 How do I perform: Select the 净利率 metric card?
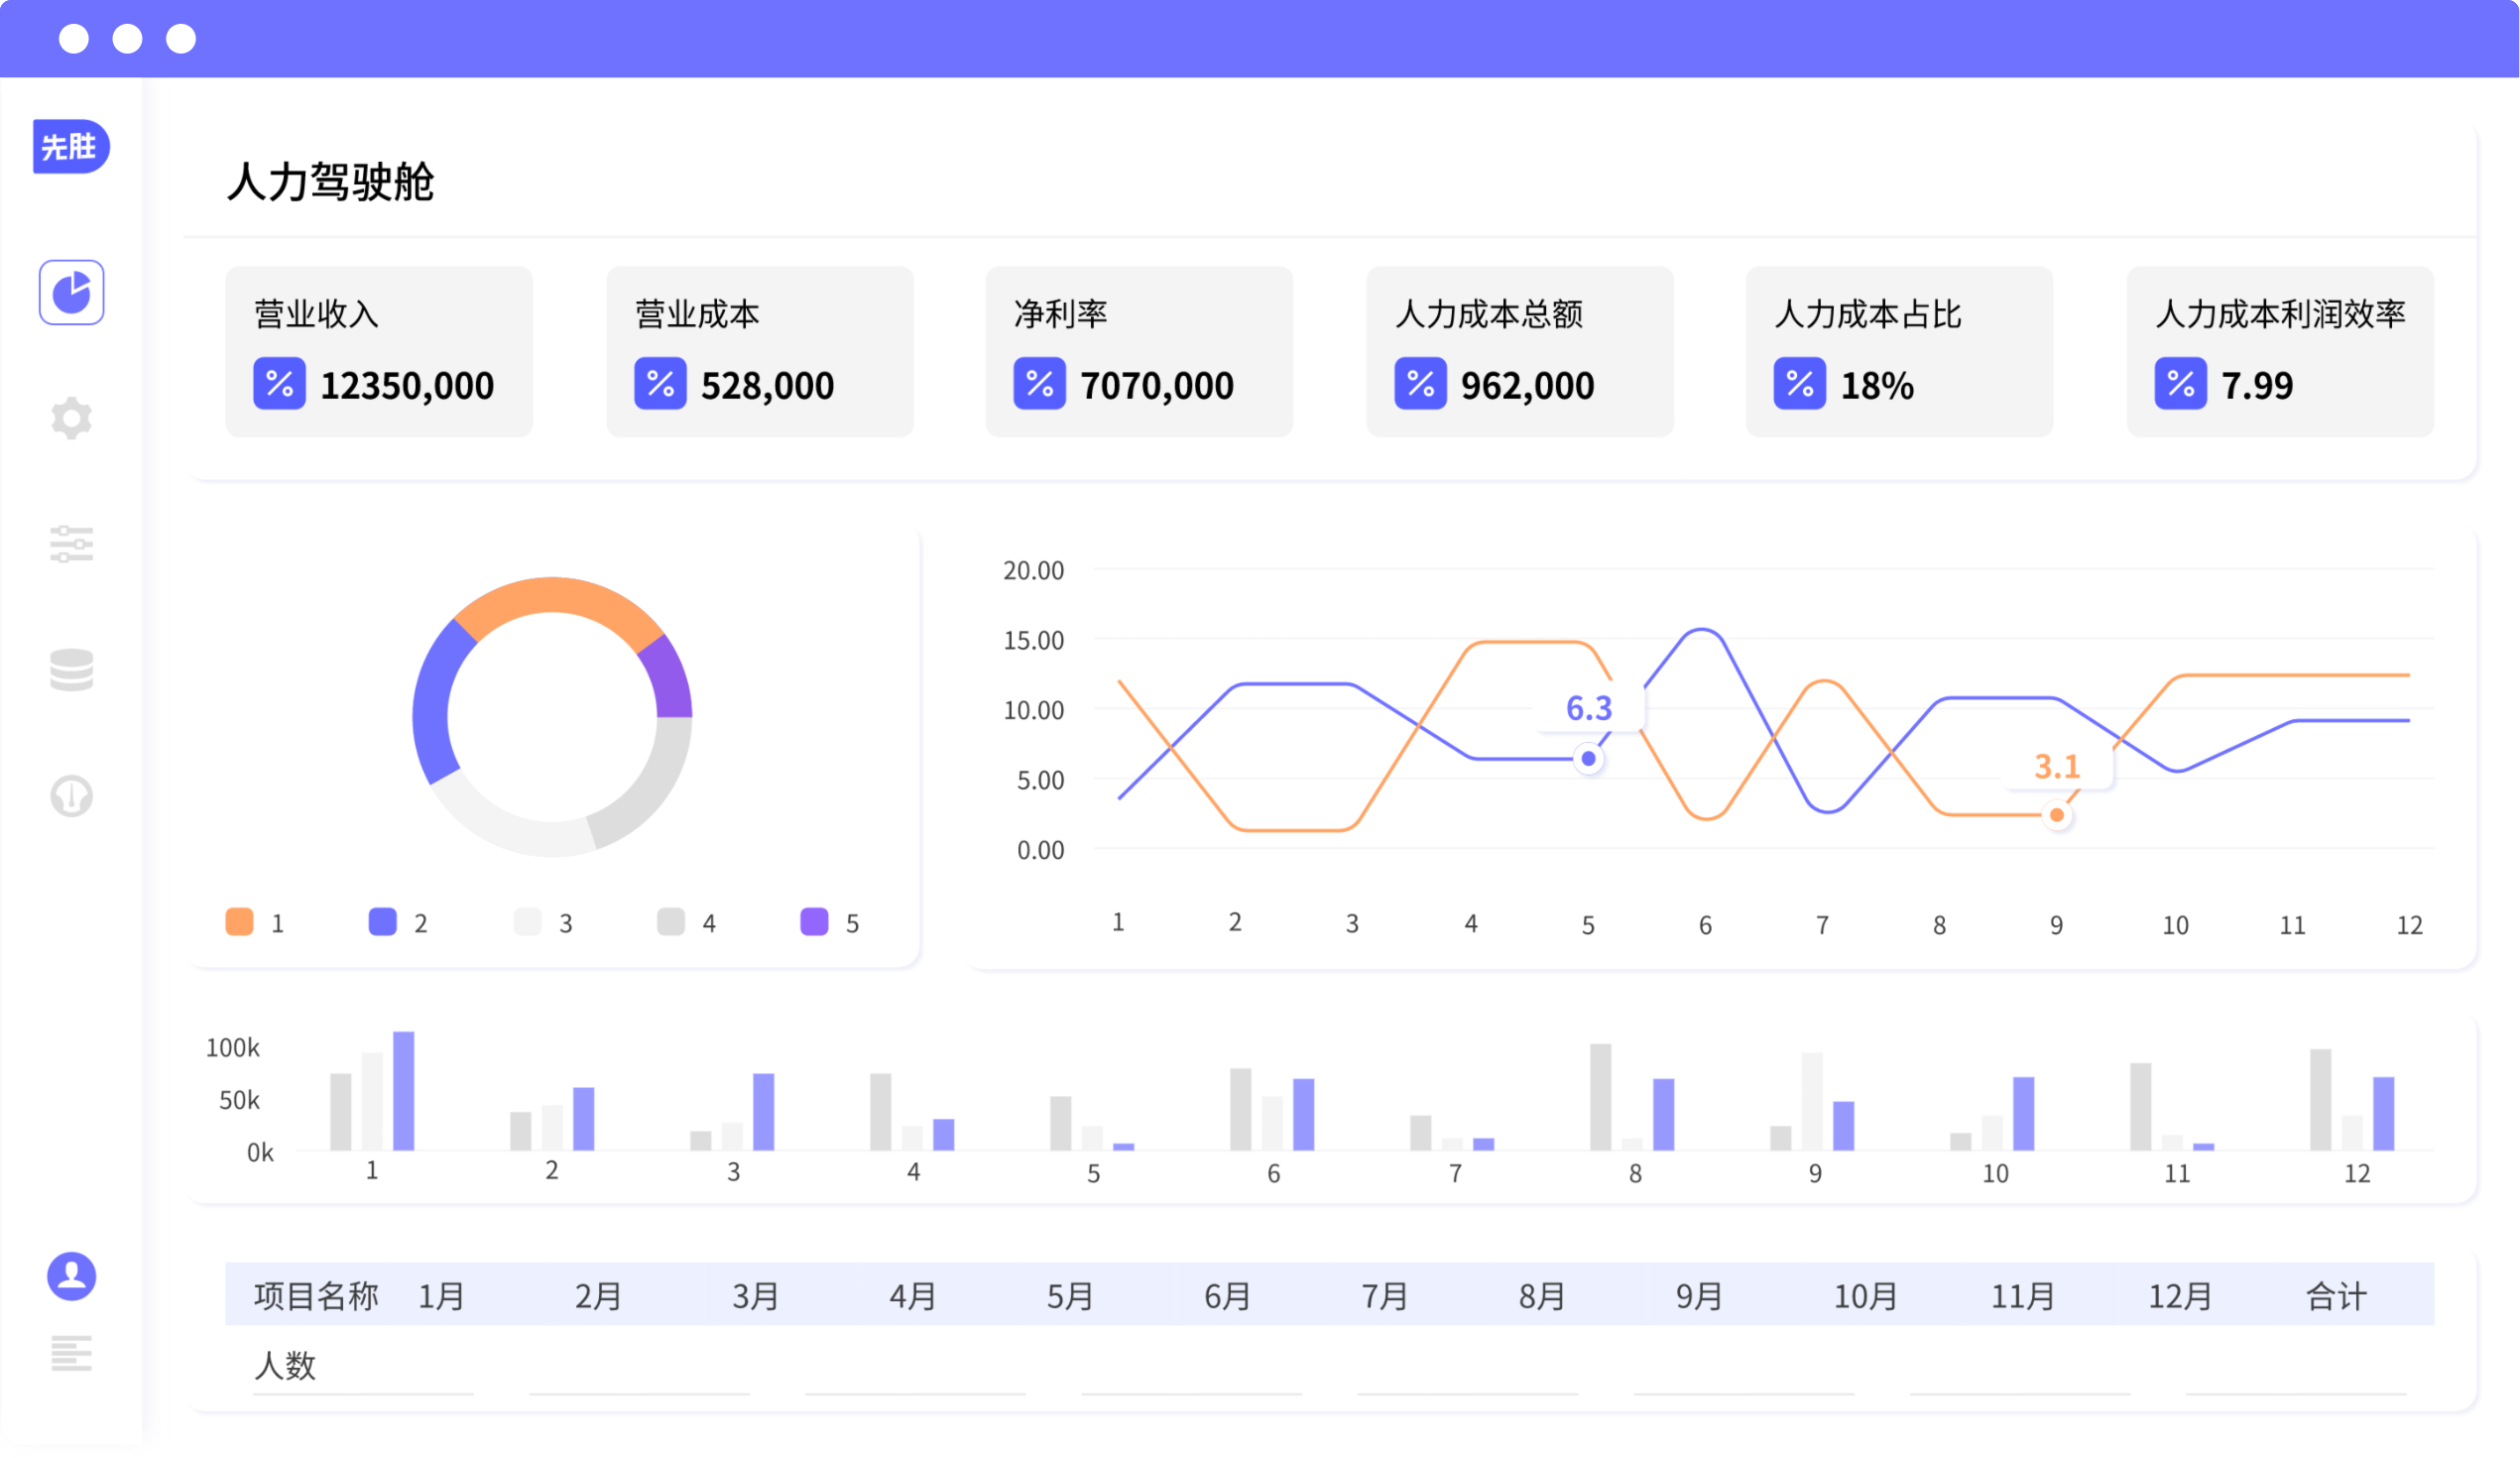click(1139, 351)
